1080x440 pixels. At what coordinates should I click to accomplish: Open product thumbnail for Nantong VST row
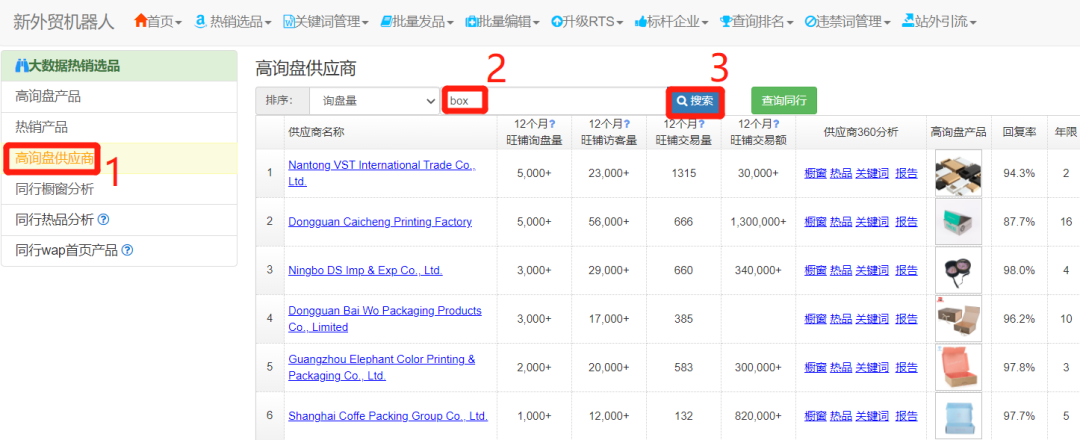click(x=959, y=173)
